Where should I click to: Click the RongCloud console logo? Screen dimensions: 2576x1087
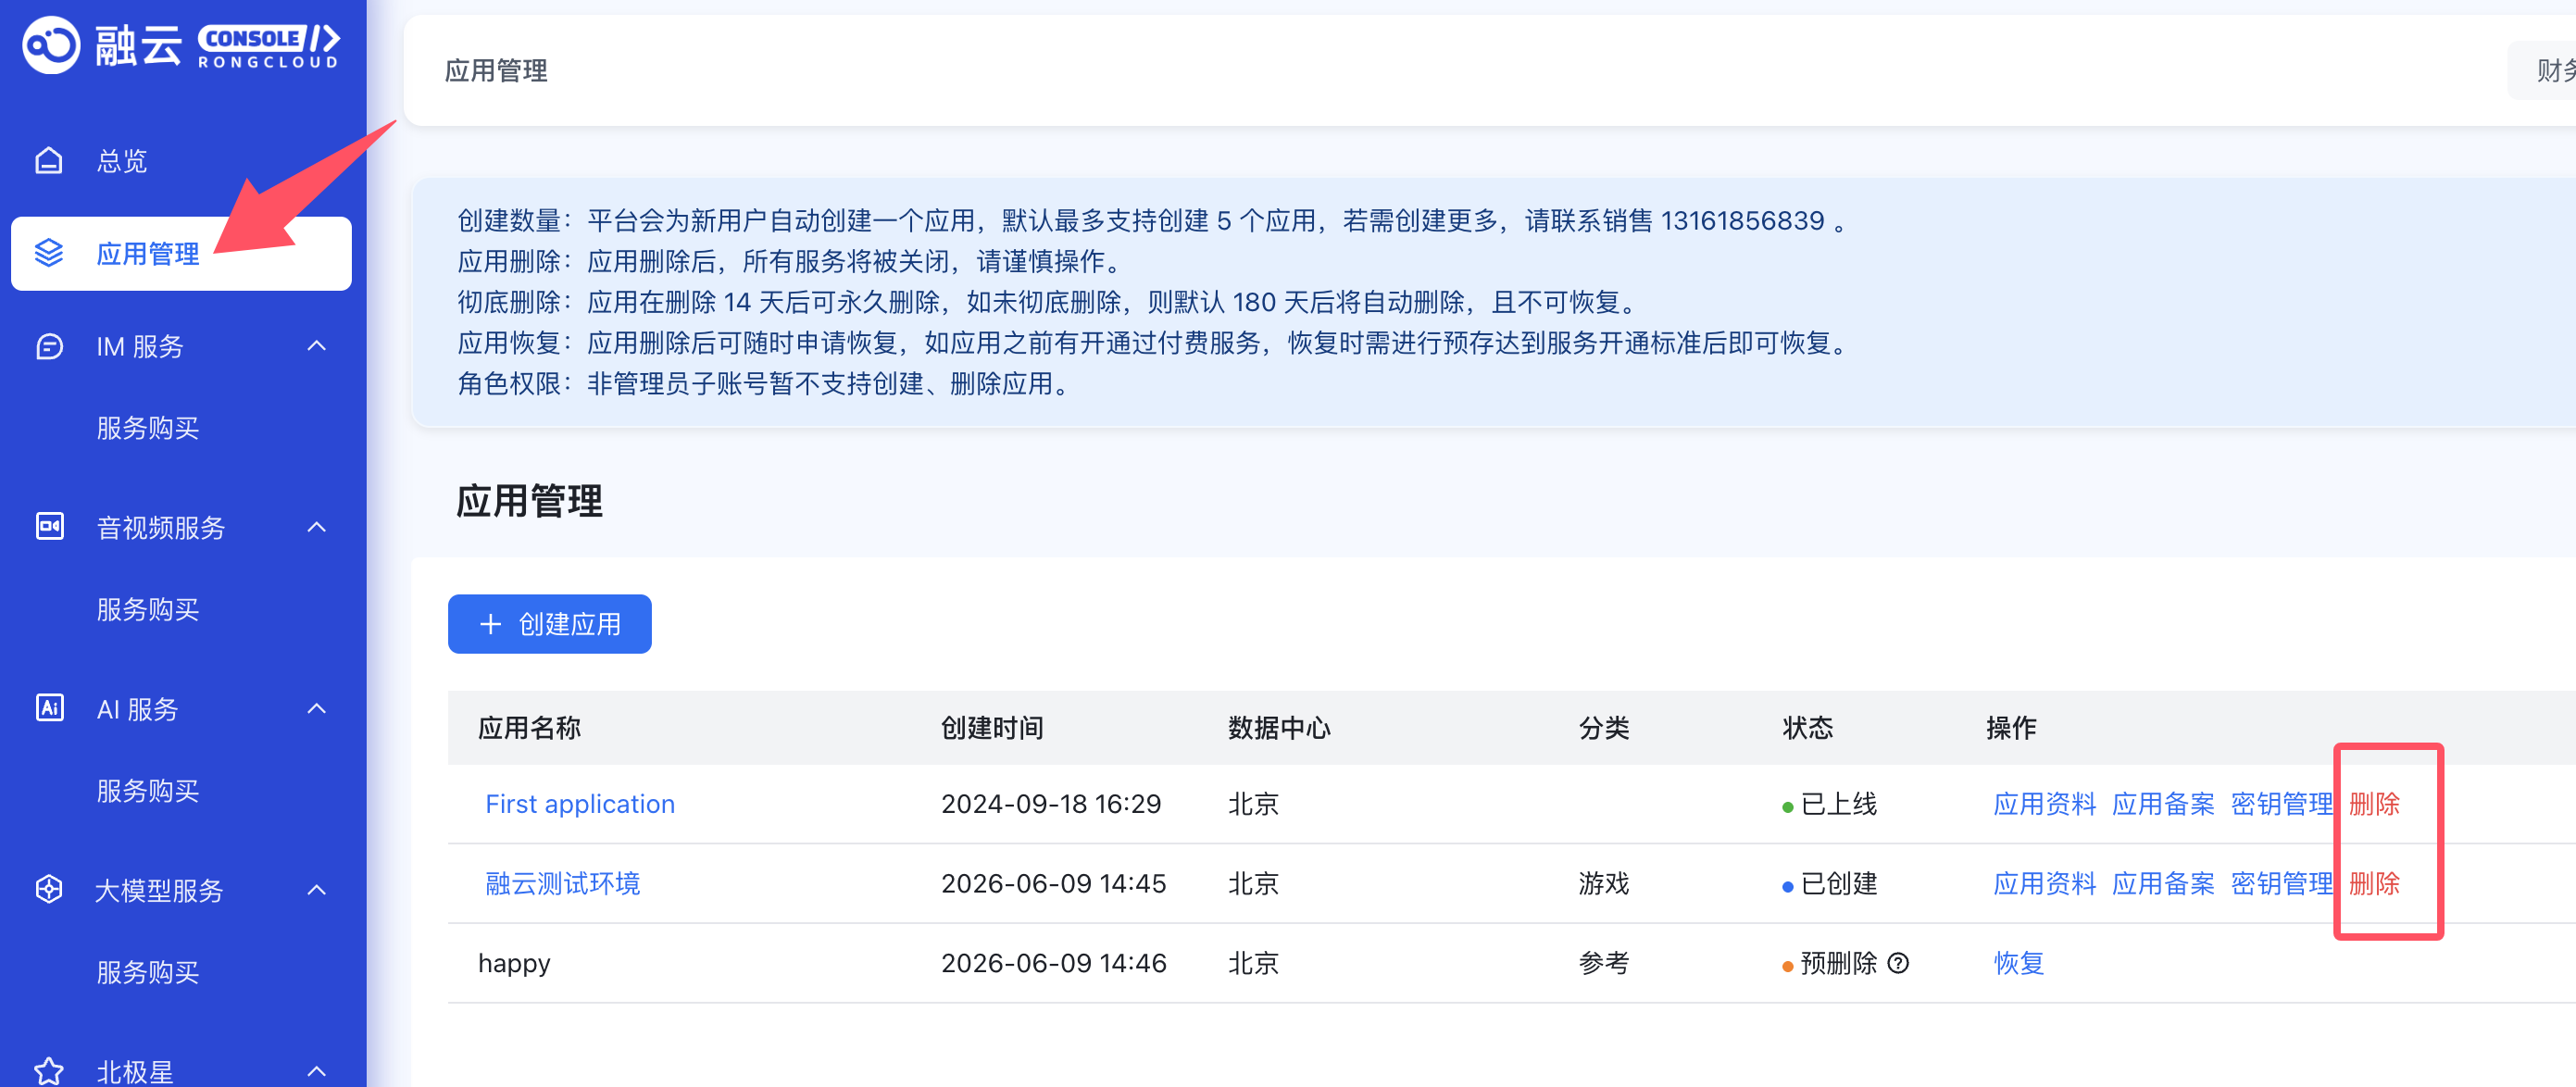pyautogui.click(x=181, y=45)
